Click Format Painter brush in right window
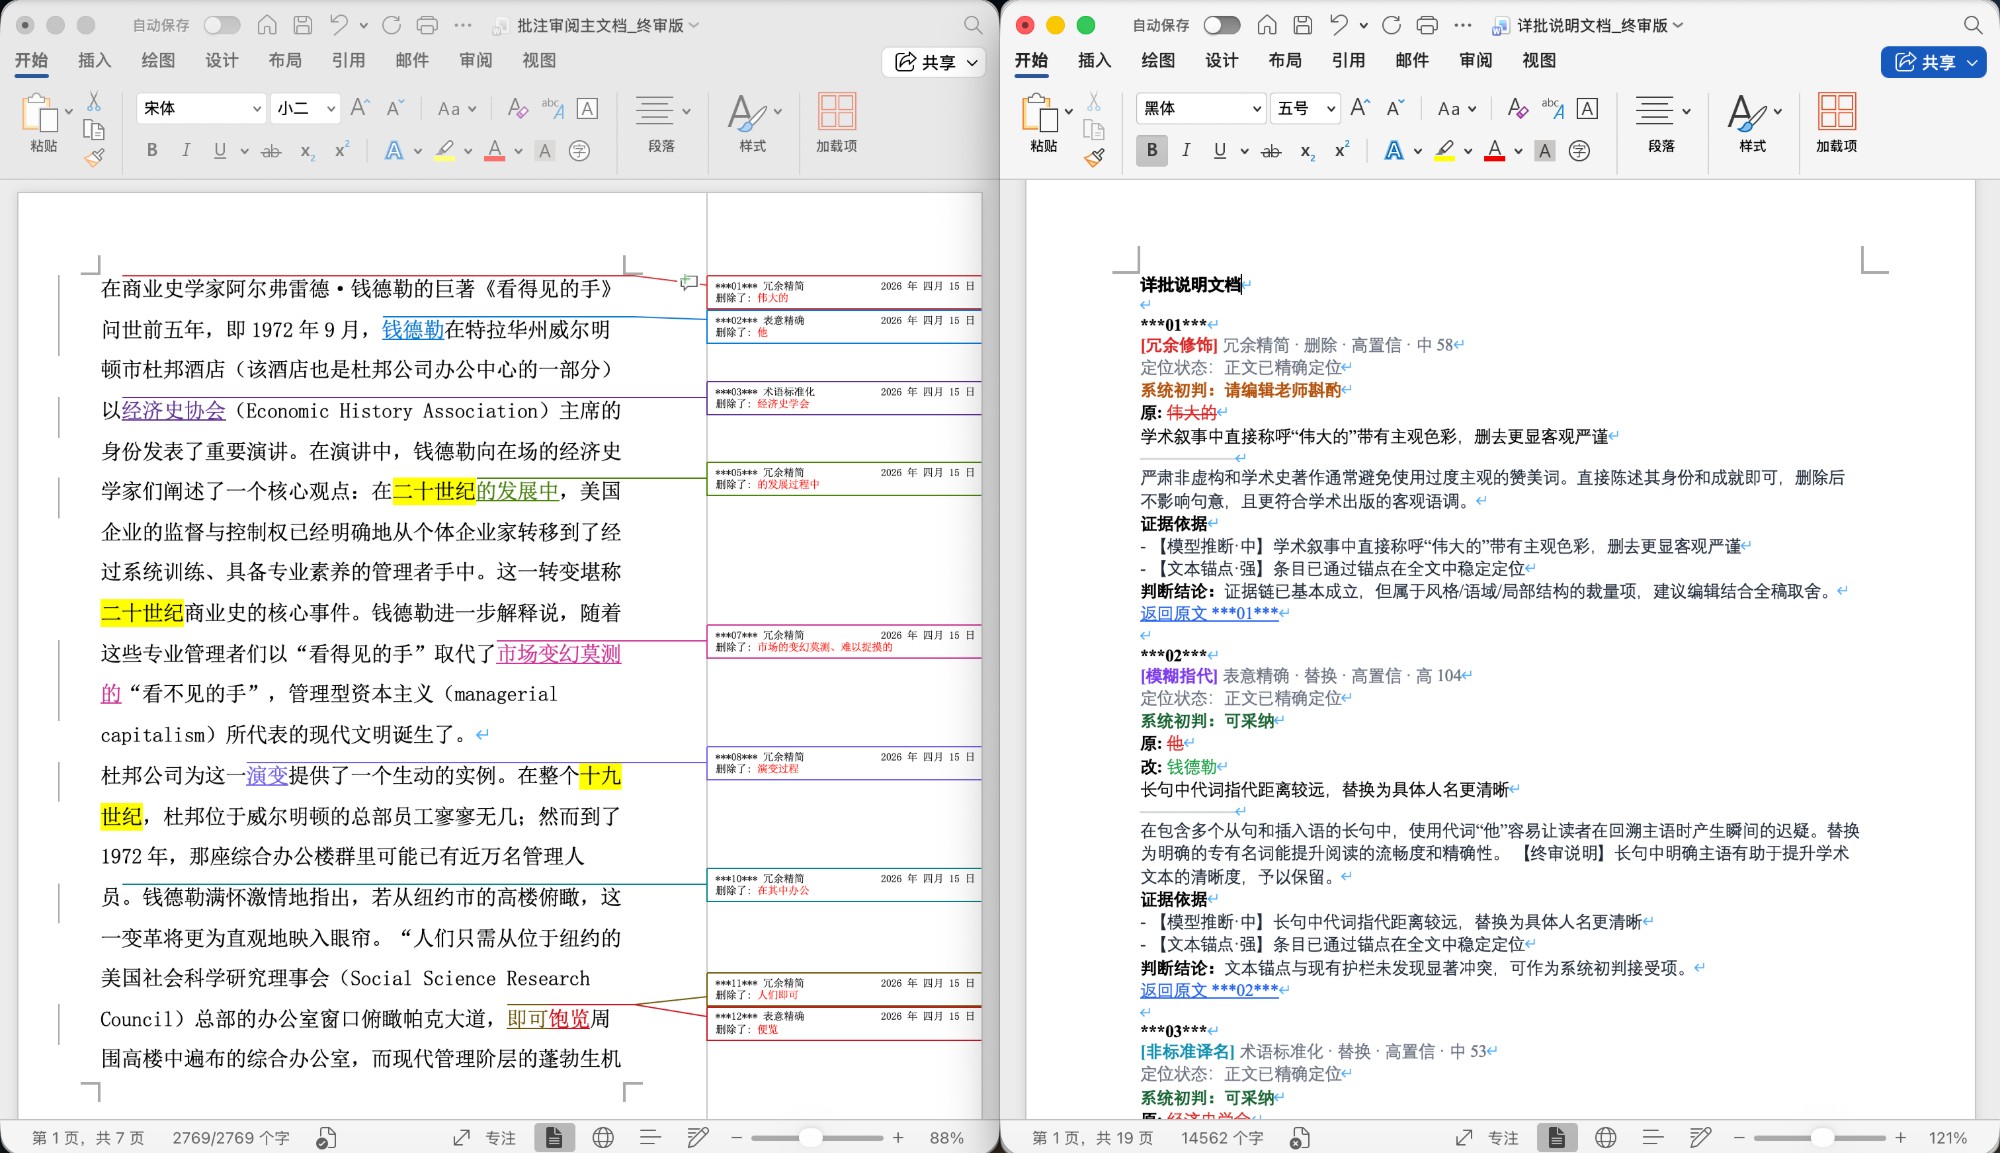Image resolution: width=2000 pixels, height=1153 pixels. coord(1094,156)
